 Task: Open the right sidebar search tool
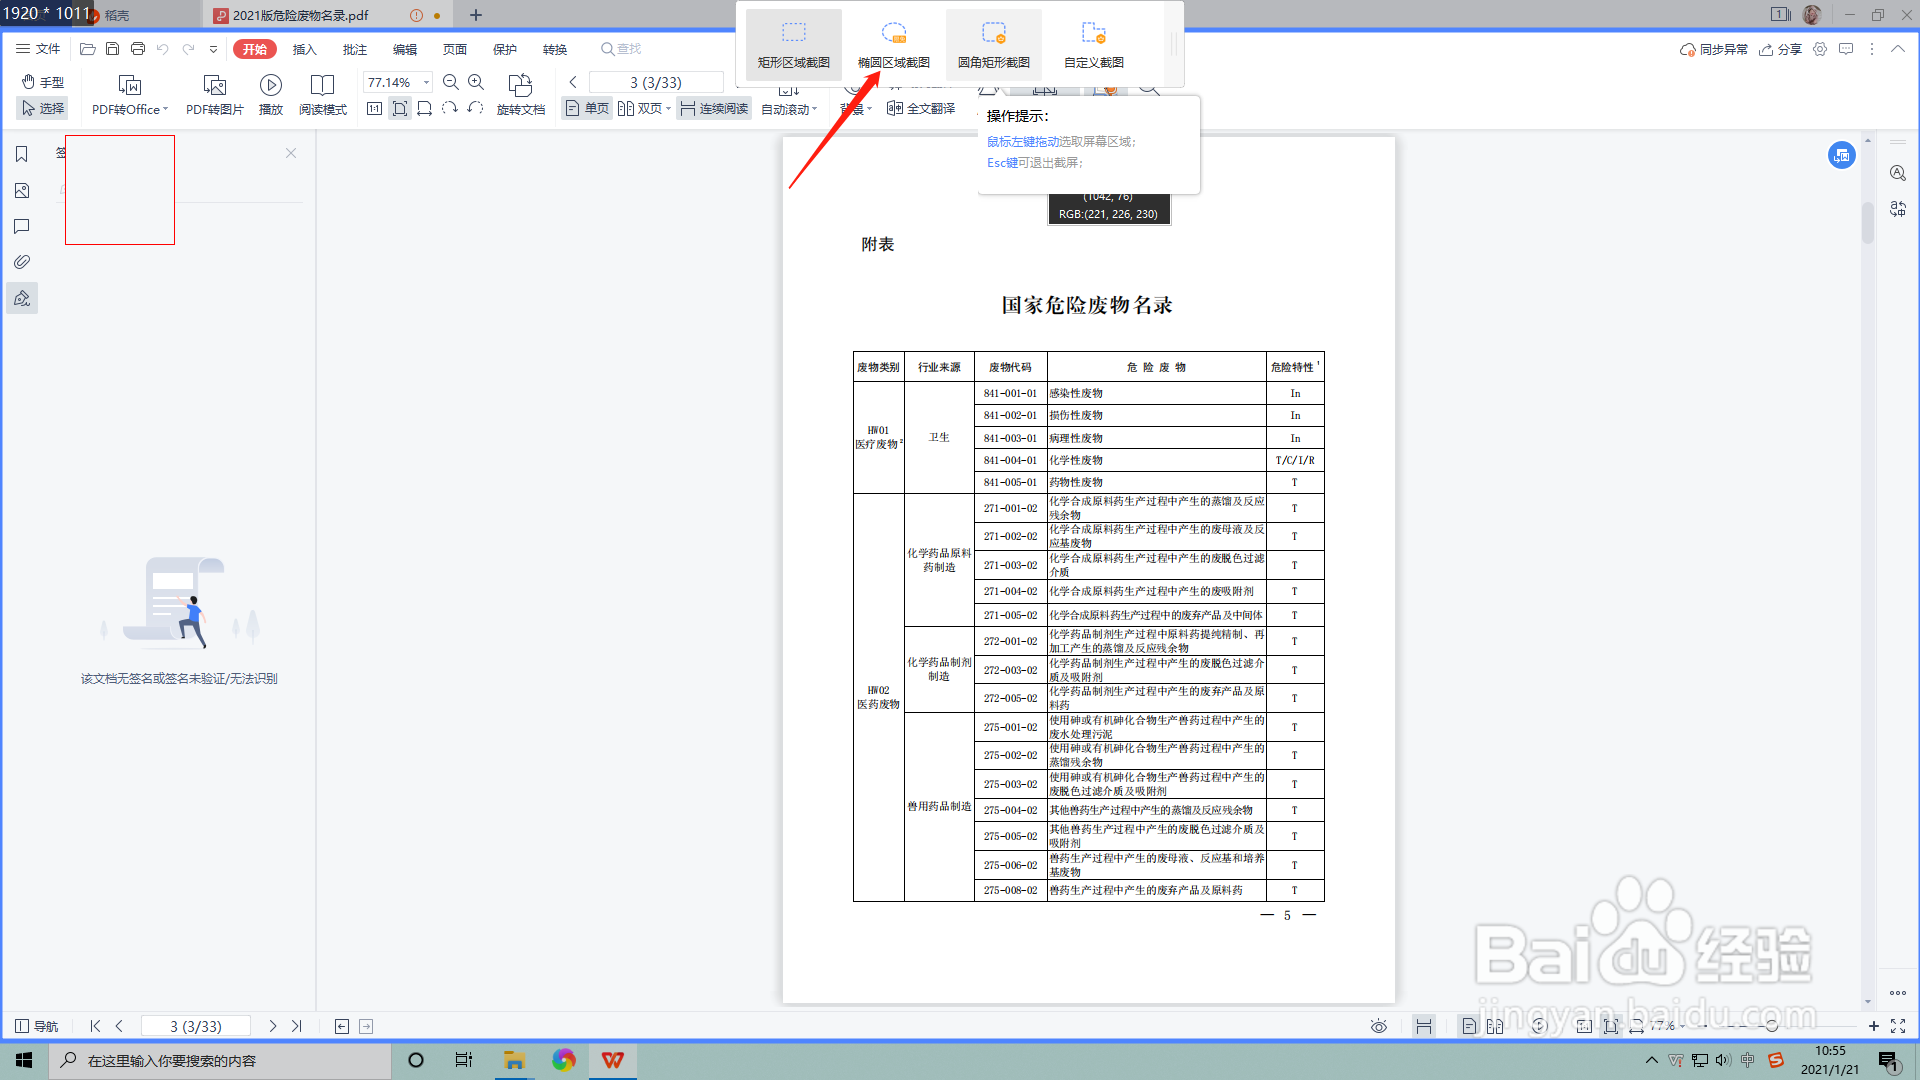click(1898, 173)
